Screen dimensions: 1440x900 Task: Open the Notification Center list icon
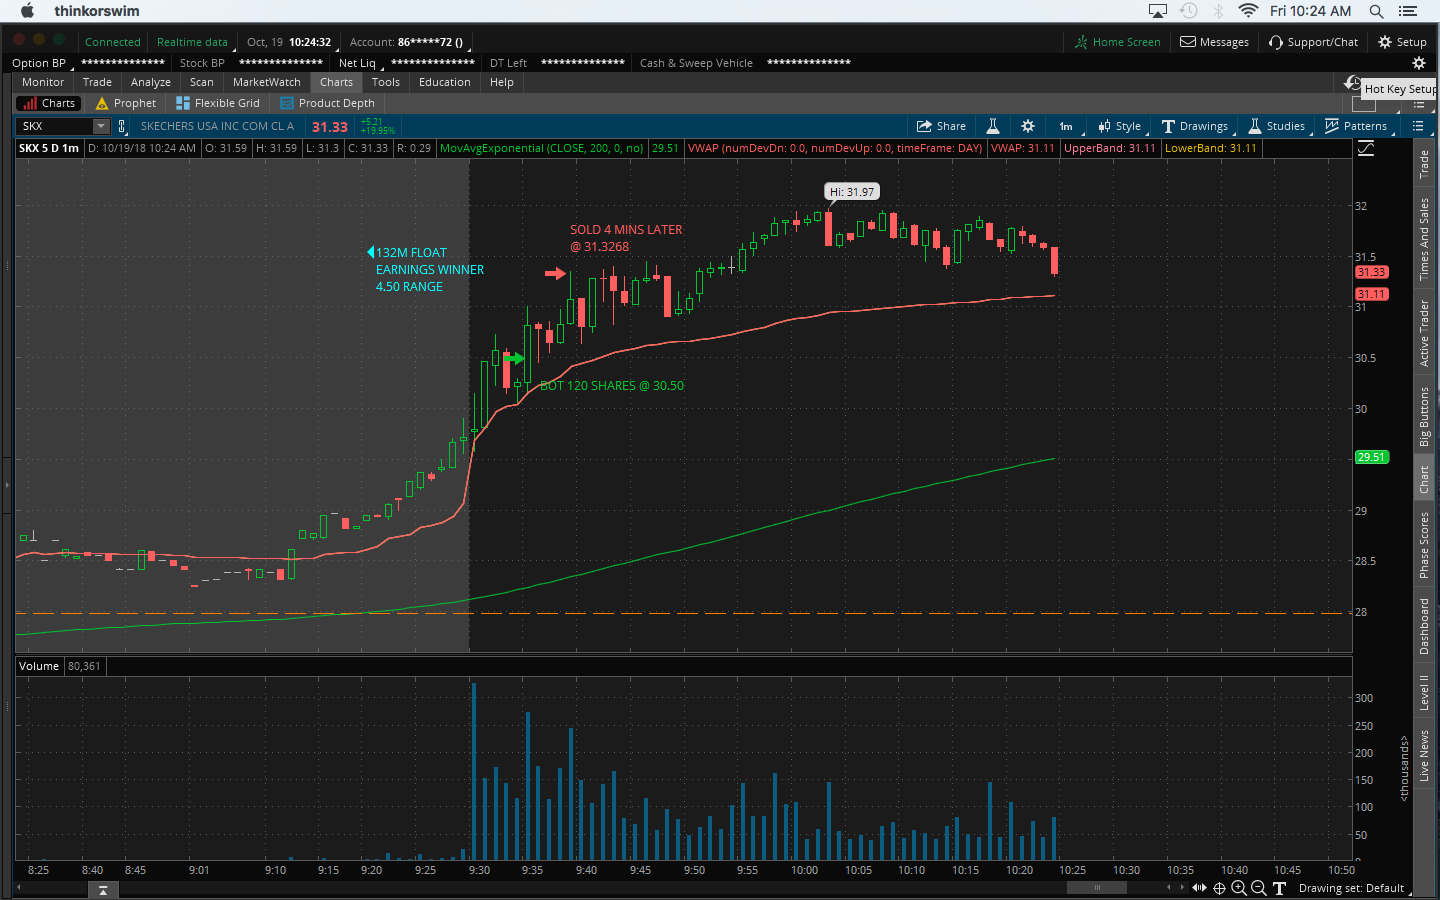click(x=1408, y=11)
